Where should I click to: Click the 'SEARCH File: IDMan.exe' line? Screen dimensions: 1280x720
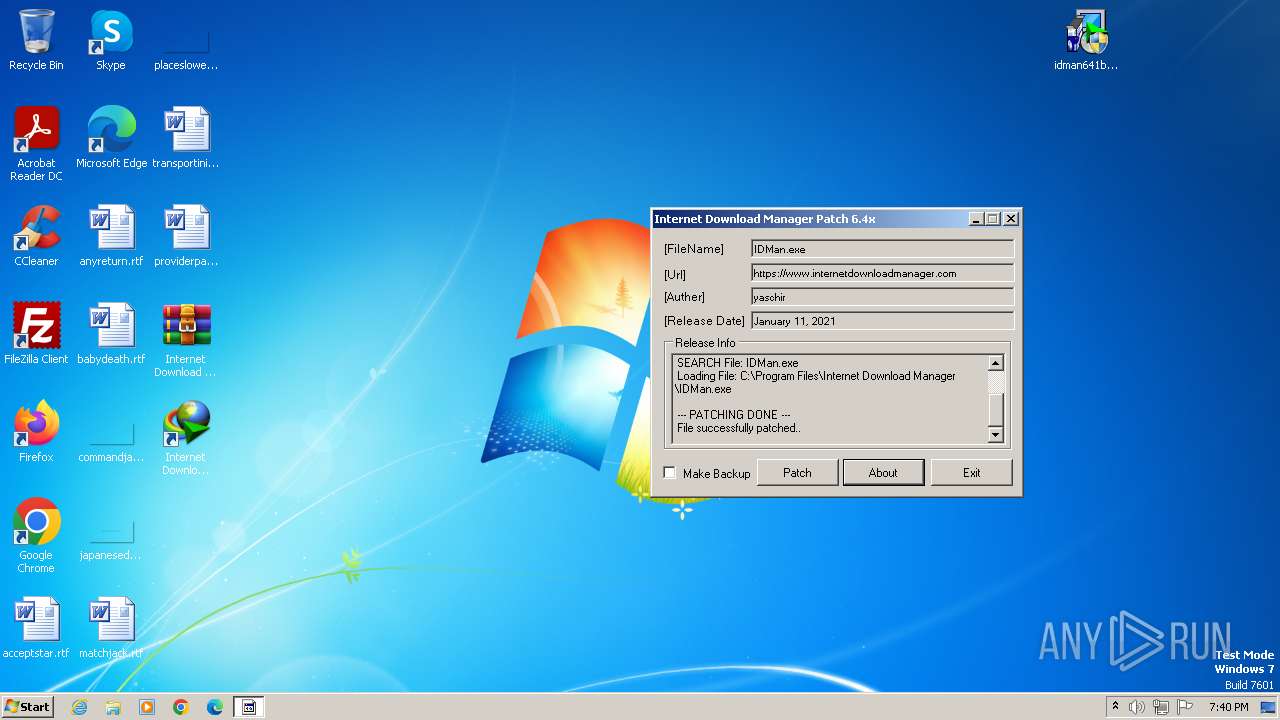tap(738, 363)
